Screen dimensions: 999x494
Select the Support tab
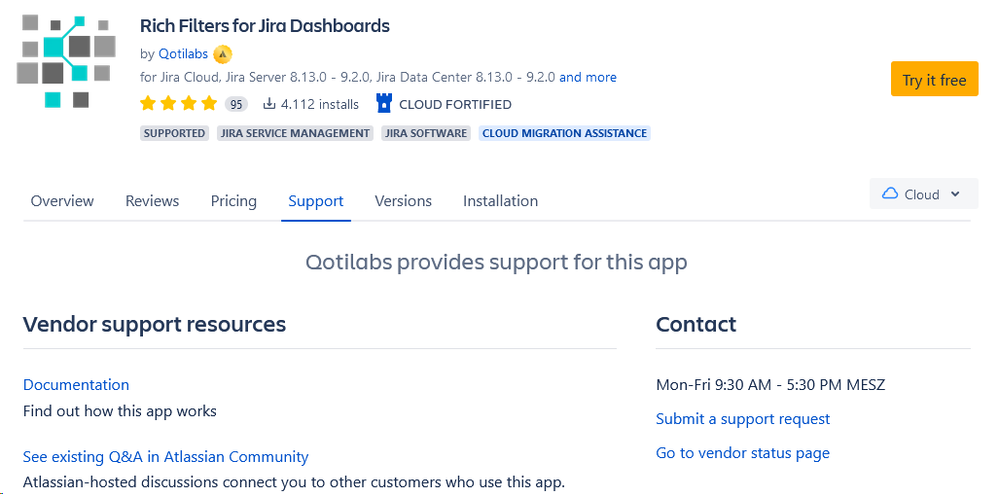click(316, 201)
